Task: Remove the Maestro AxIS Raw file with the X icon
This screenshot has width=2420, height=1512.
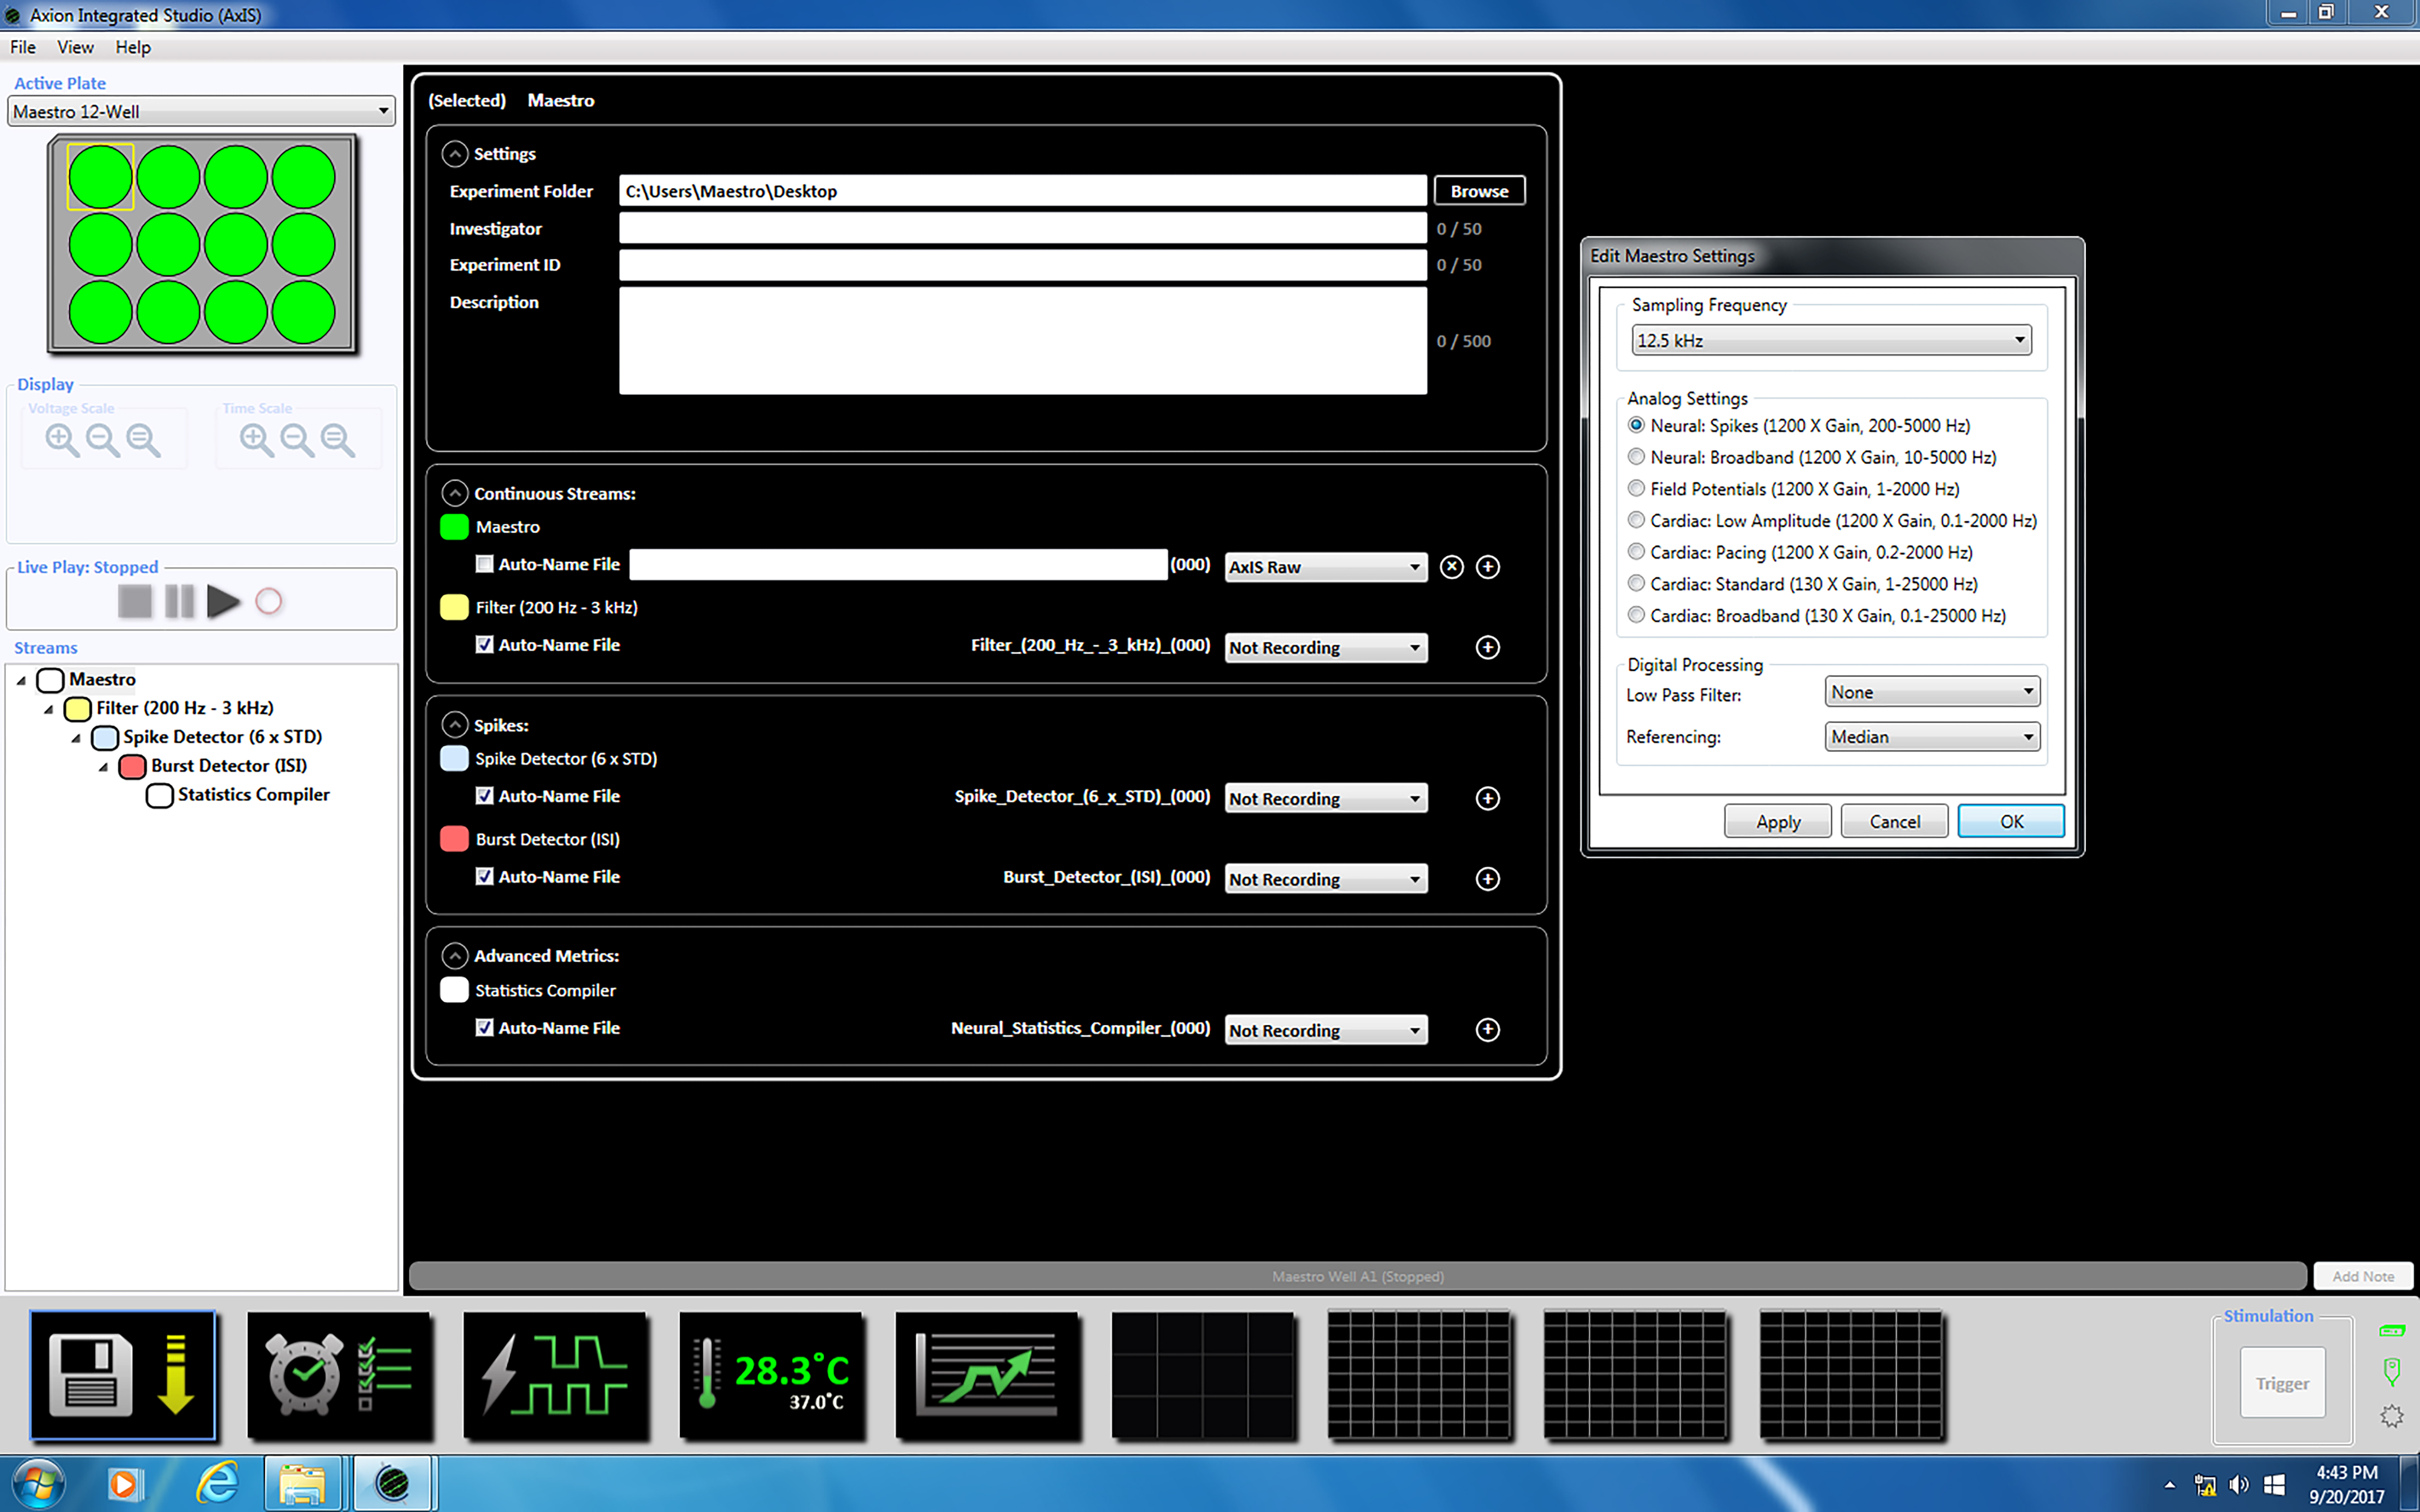Action: pos(1452,567)
